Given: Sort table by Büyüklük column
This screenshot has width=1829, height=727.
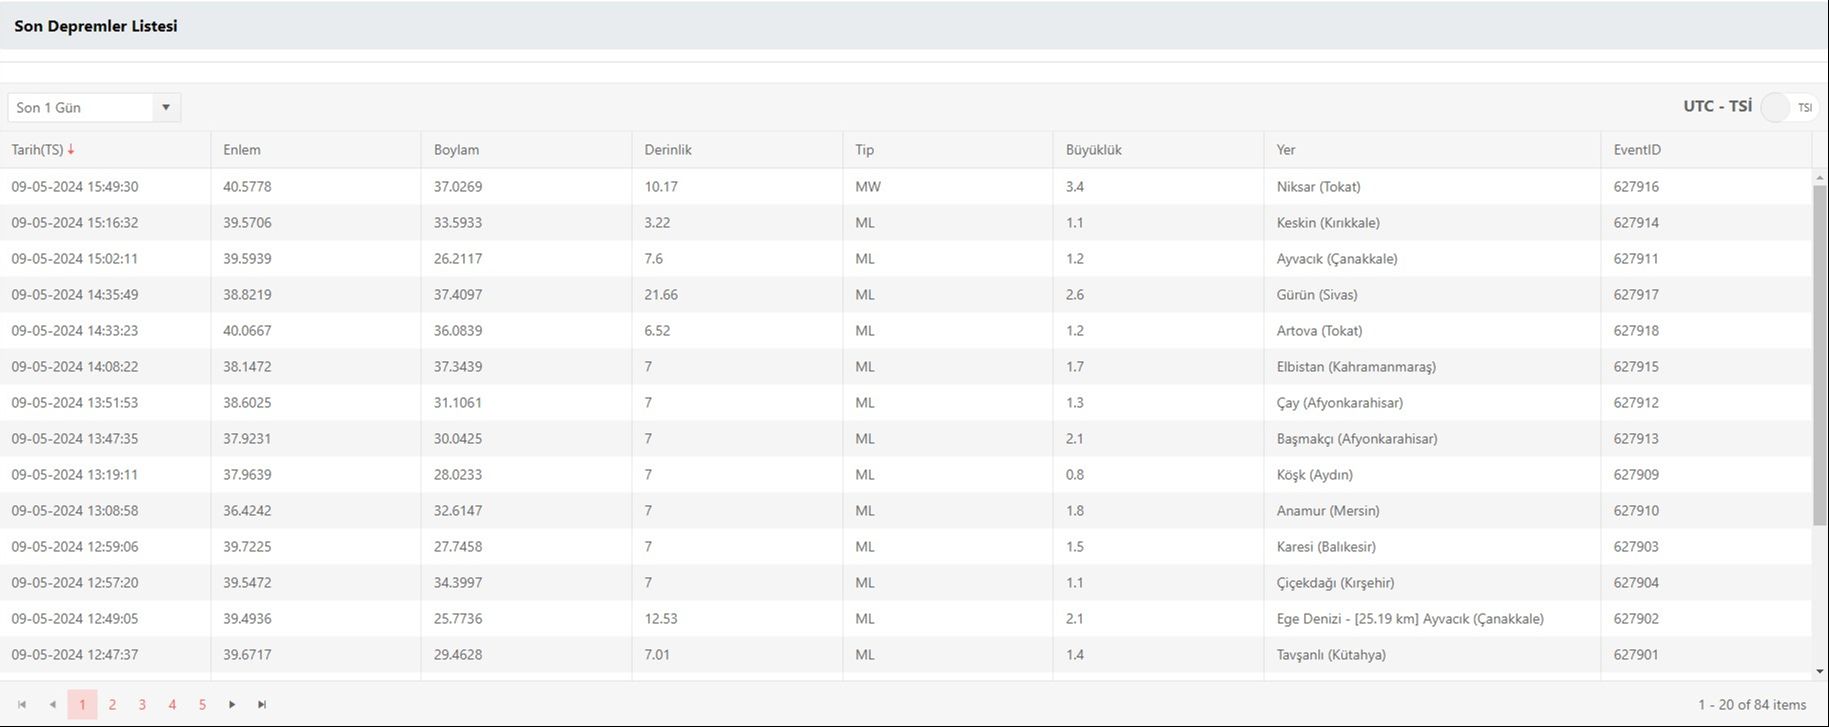Looking at the screenshot, I should 1093,150.
